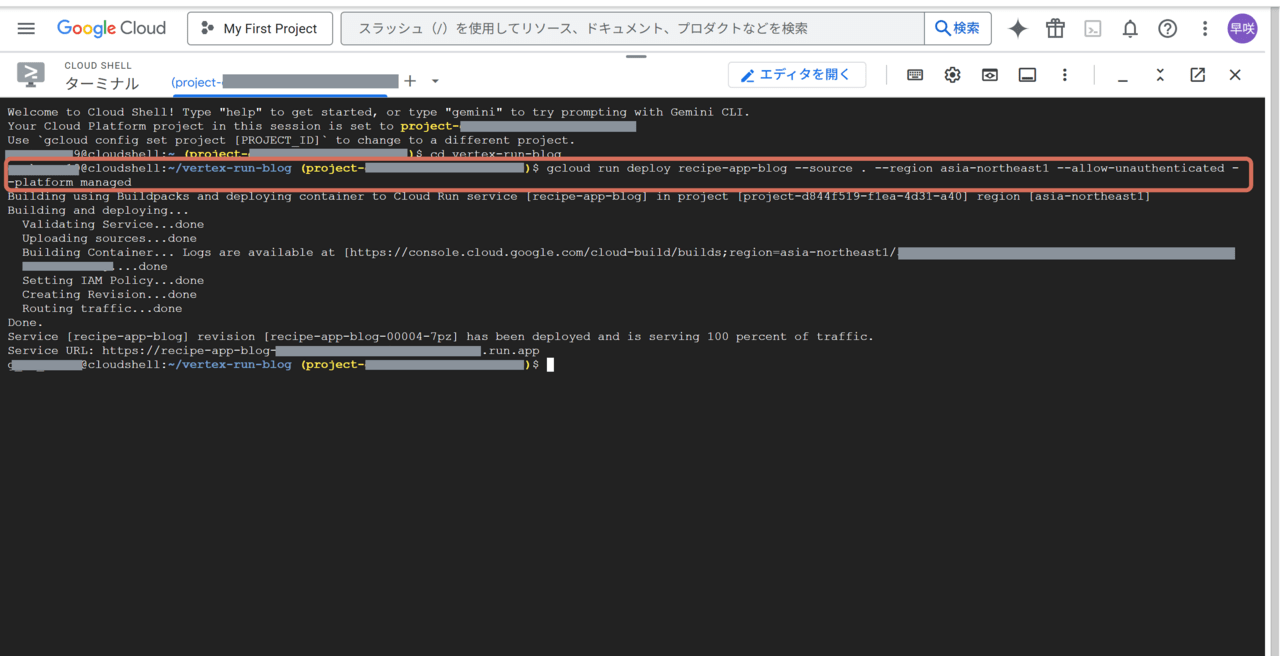
Task: Toggle the on-screen keyboard icon
Action: [x=915, y=75]
